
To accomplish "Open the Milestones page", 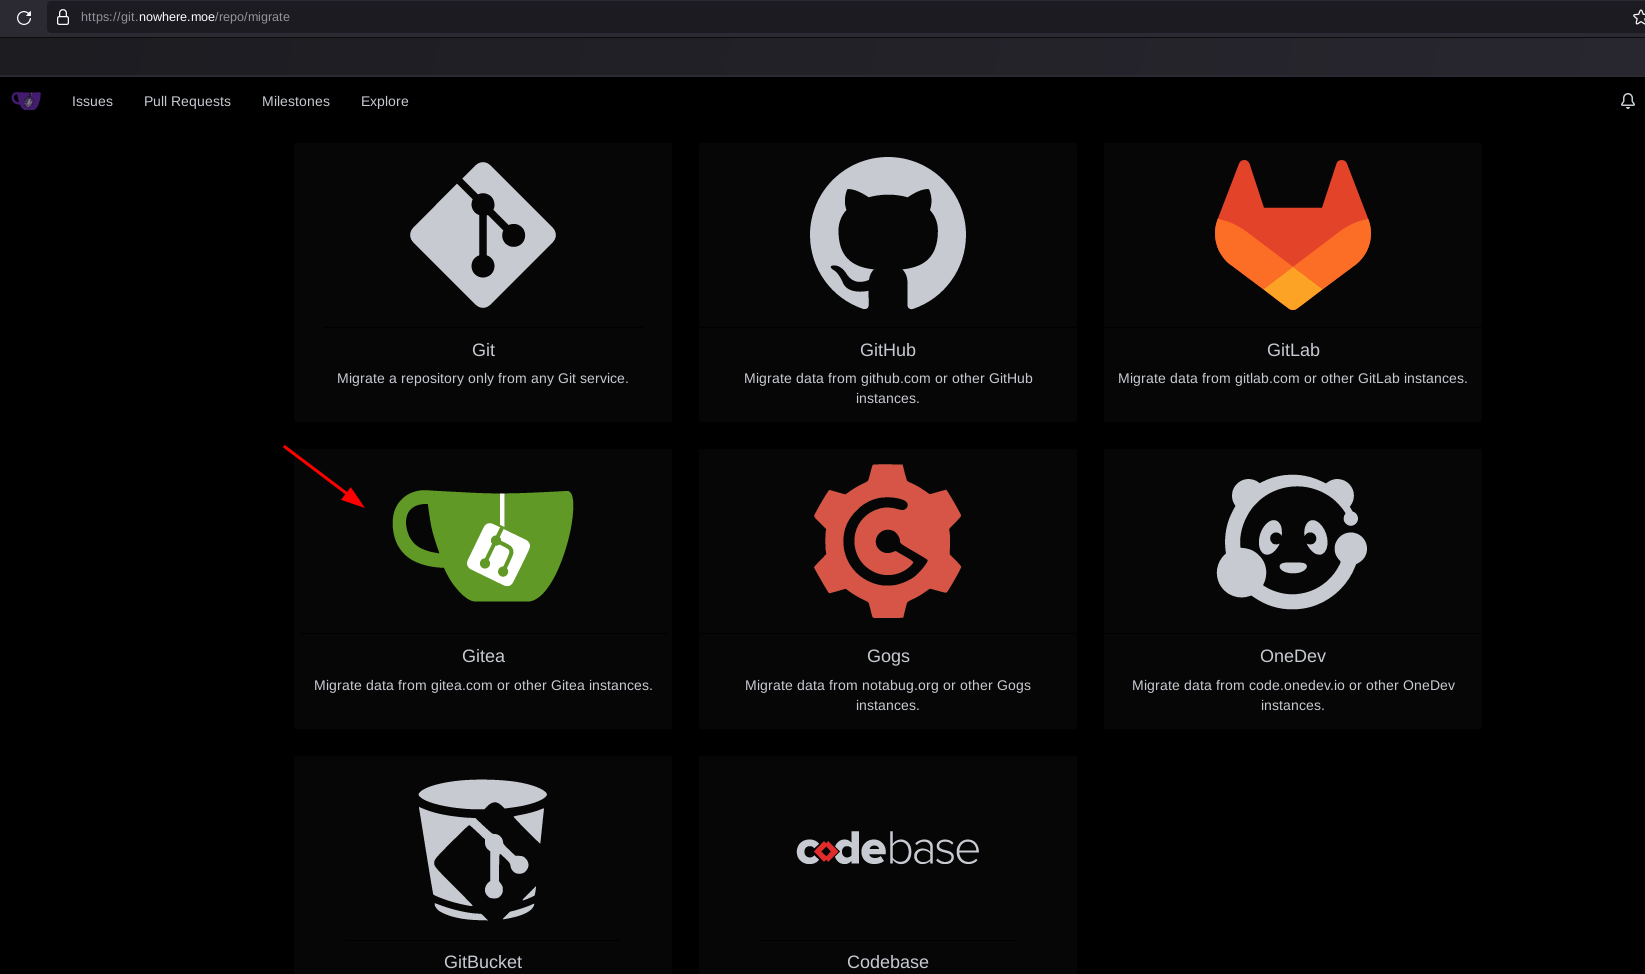I will tap(295, 101).
